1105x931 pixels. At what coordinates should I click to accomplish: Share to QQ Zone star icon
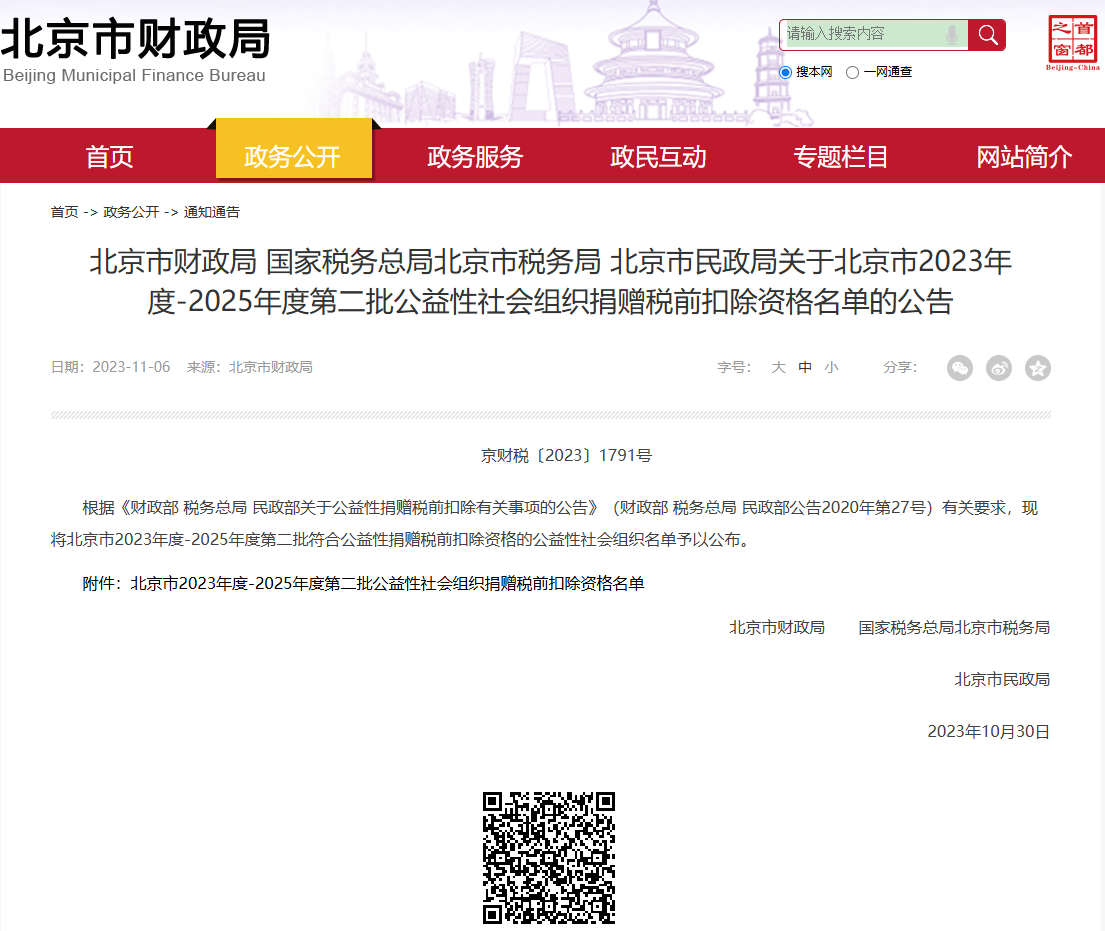[1038, 368]
